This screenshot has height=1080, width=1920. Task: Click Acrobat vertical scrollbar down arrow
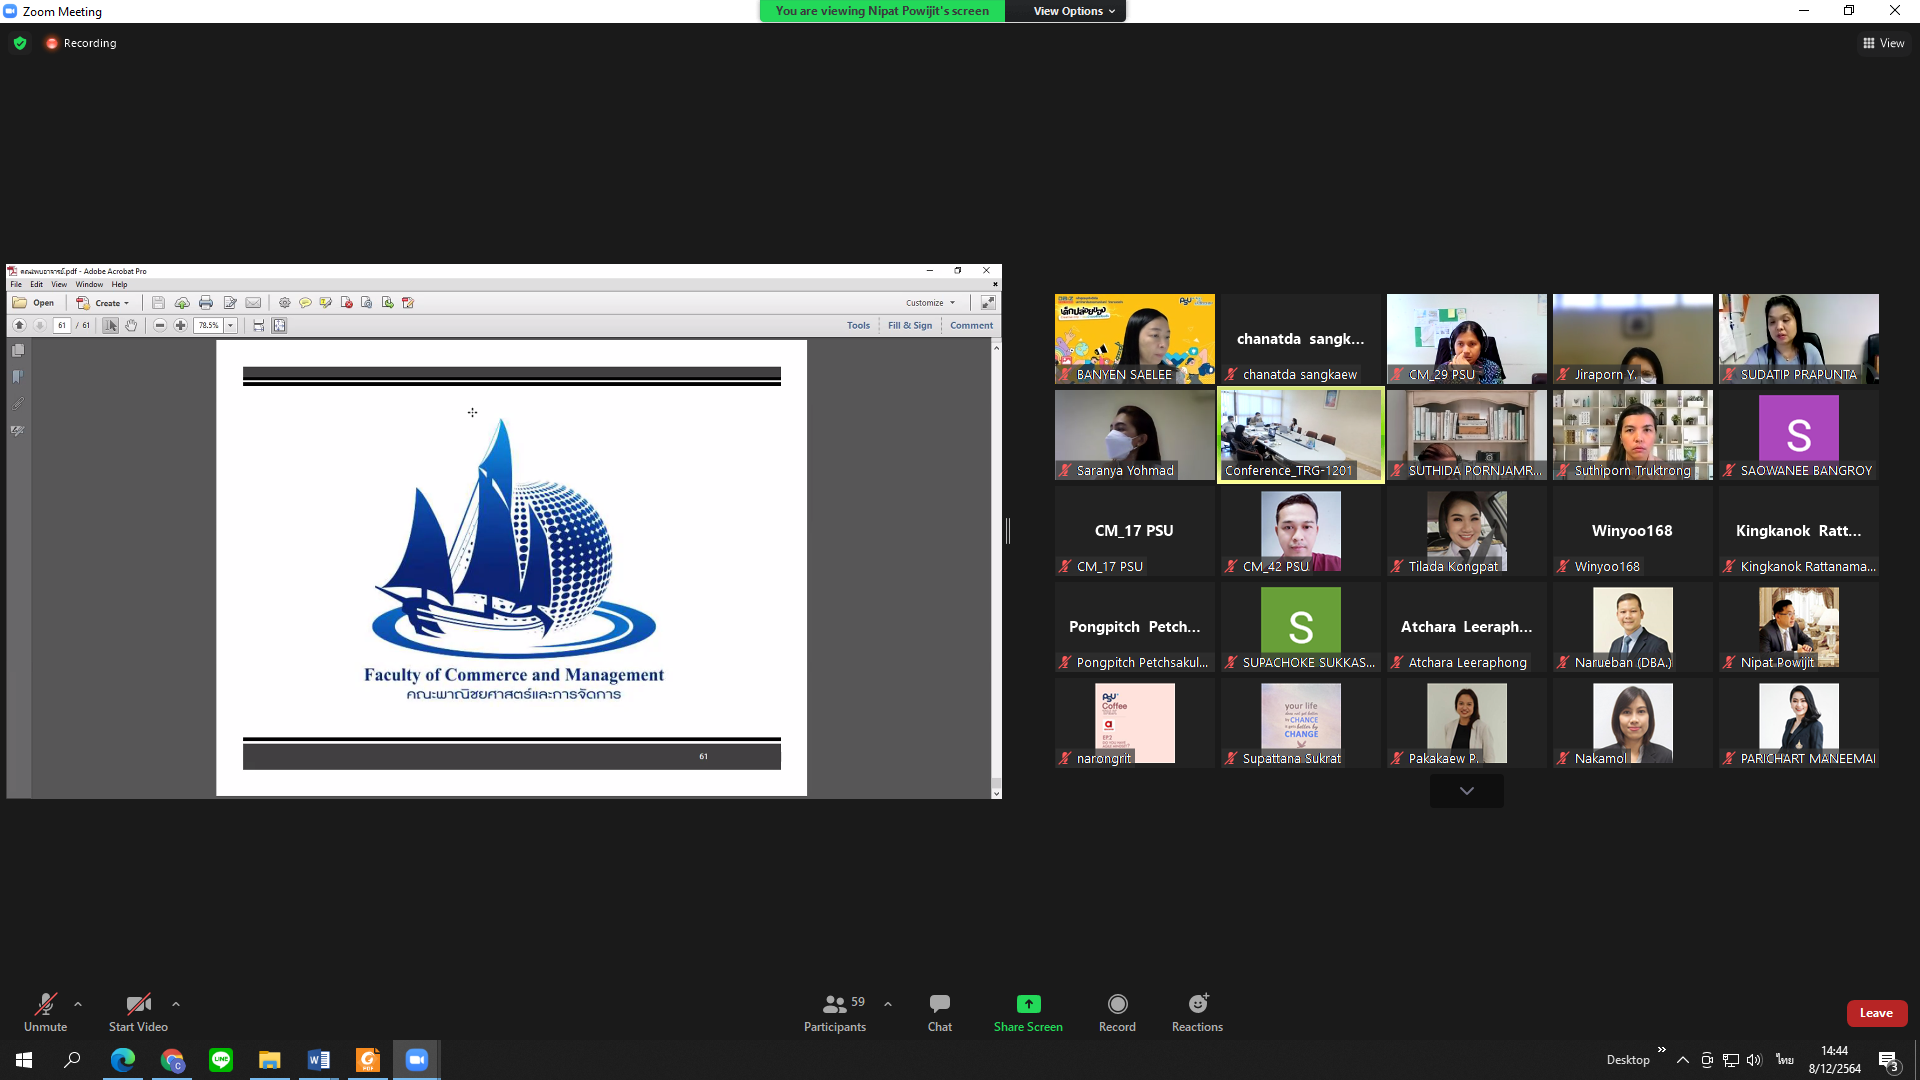coord(996,793)
